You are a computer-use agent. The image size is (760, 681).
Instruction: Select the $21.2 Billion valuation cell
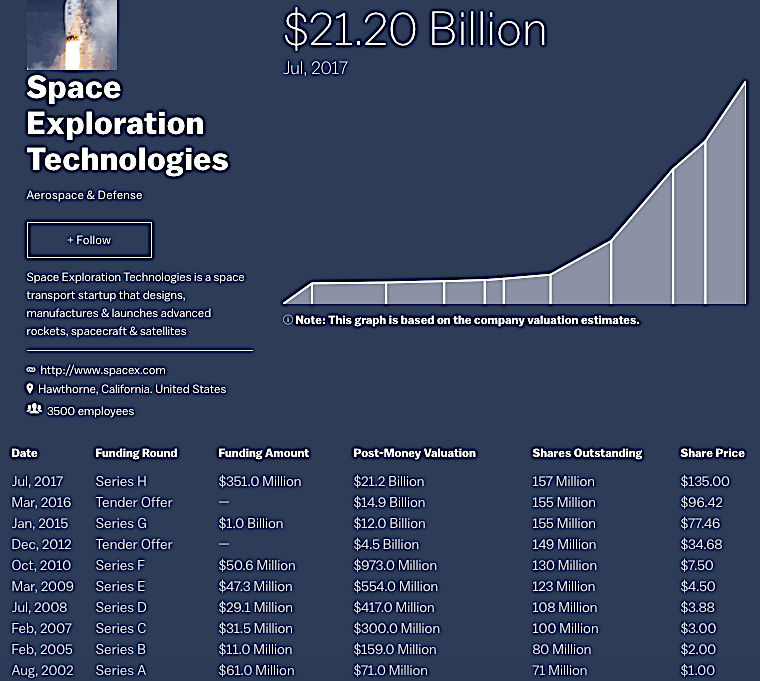[x=389, y=481]
